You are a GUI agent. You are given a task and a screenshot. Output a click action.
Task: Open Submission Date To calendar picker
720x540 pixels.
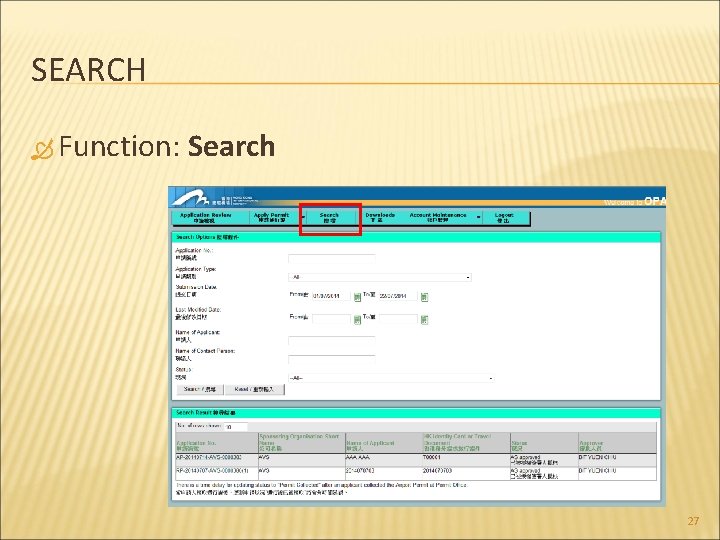click(424, 297)
